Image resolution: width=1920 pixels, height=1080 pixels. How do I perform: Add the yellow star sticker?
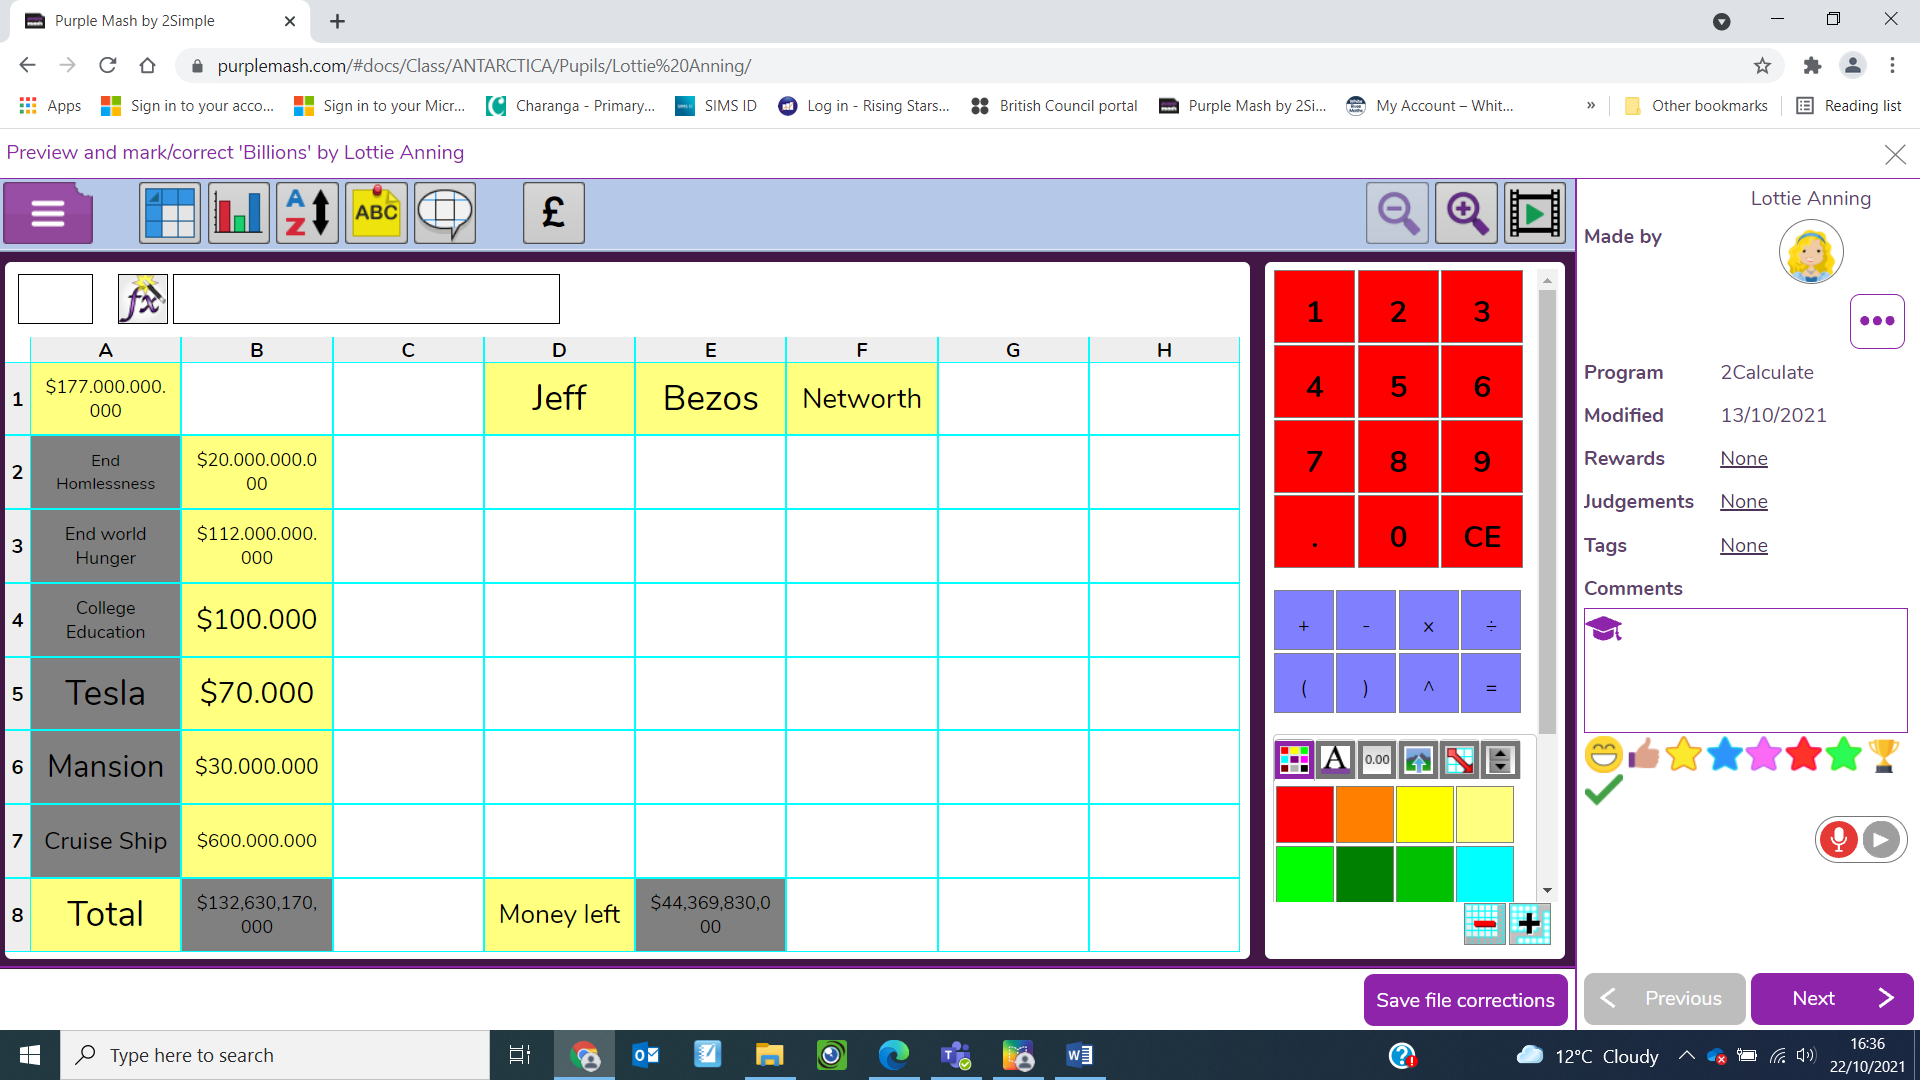(x=1684, y=754)
